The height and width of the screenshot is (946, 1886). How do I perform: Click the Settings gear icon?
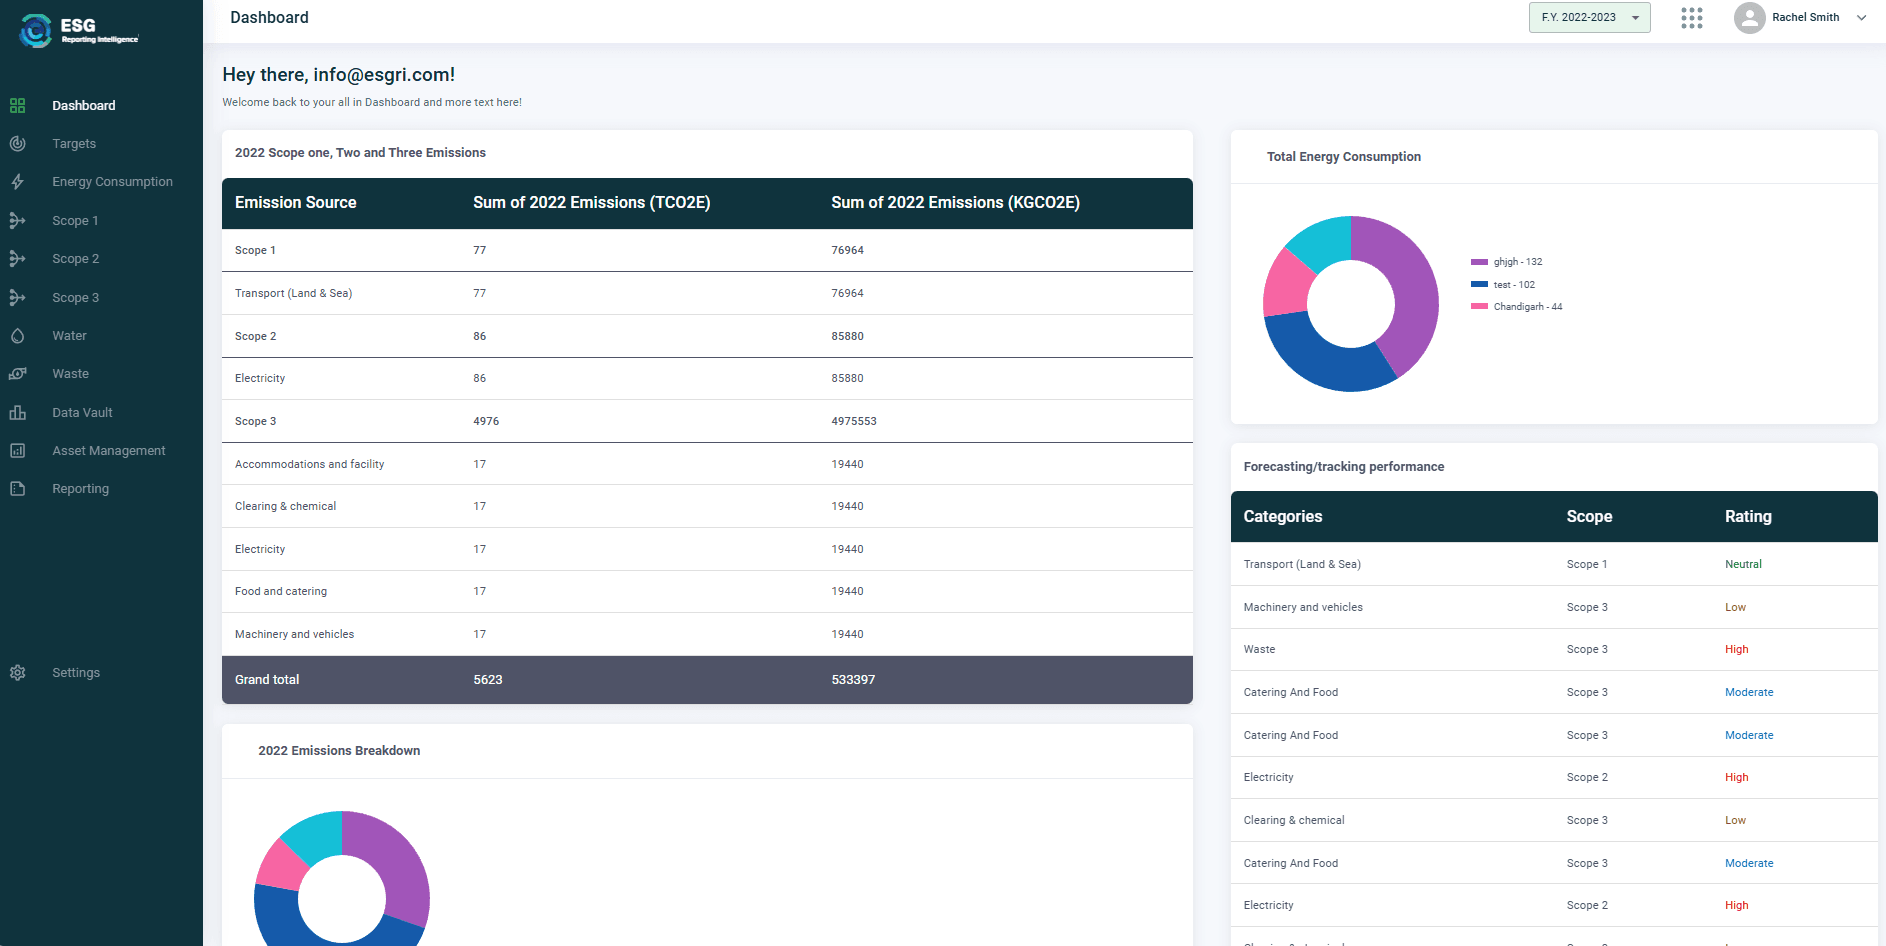click(17, 673)
